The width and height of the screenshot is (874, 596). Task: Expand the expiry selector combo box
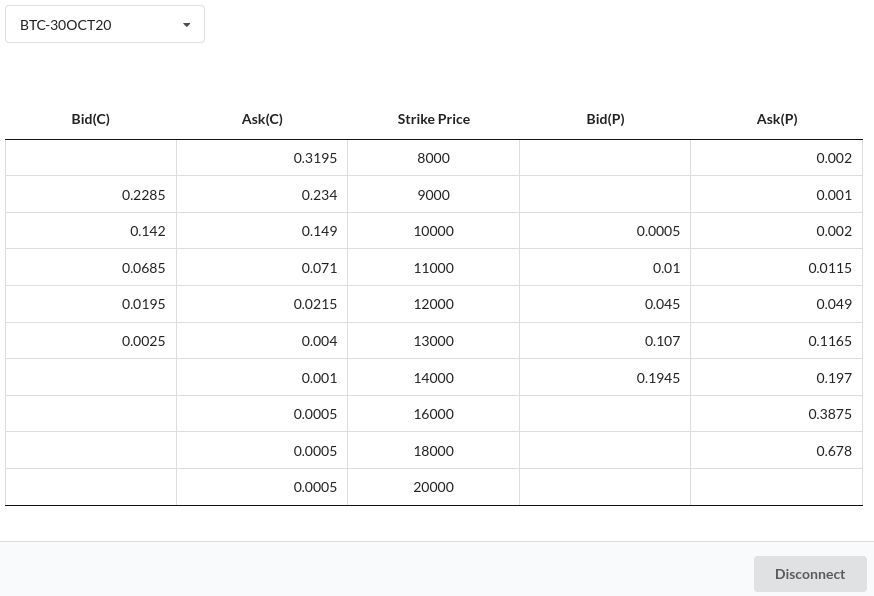pyautogui.click(x=105, y=24)
